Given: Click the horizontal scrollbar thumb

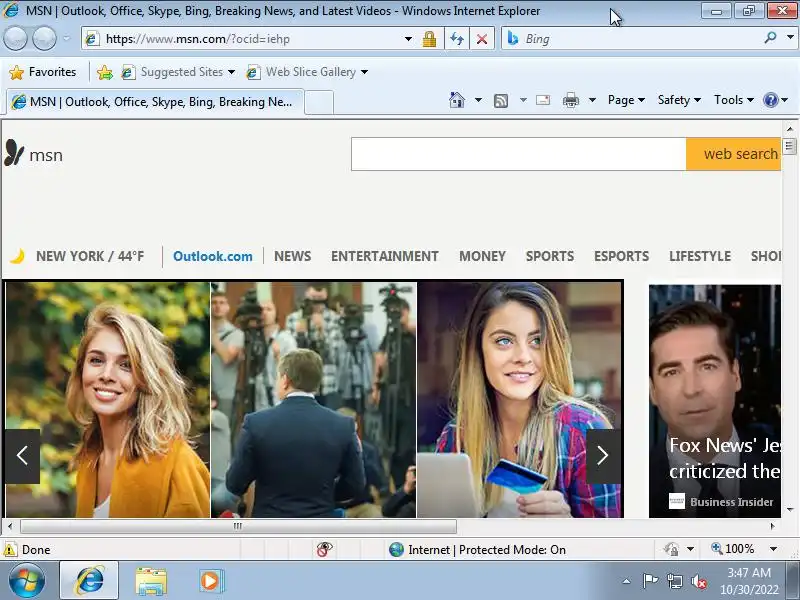Looking at the screenshot, I should click(238, 526).
